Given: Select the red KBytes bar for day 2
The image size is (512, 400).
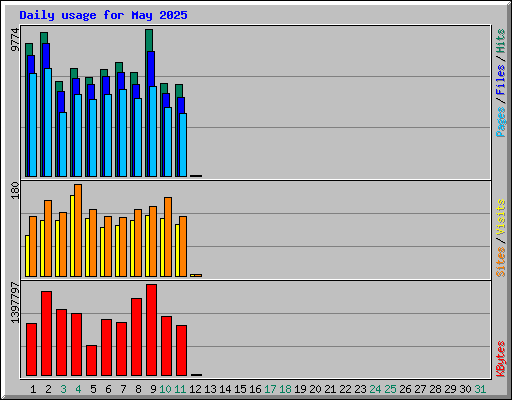Looking at the screenshot, I should coord(46,334).
